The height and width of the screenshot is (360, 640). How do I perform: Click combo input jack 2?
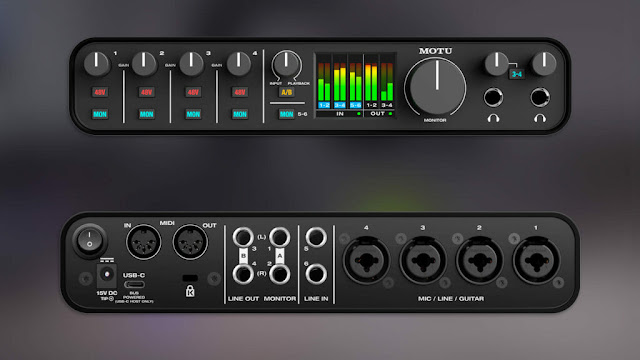480,261
